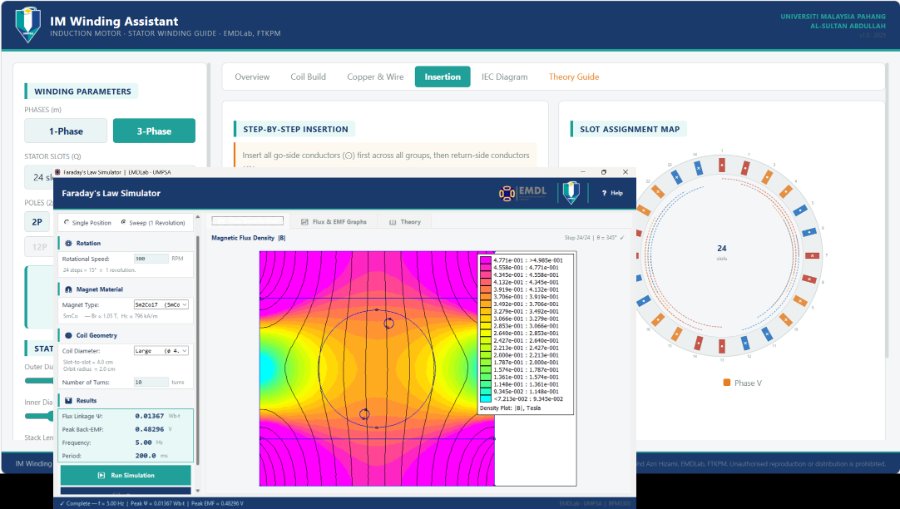Click the Frequency value 5.00
The width and height of the screenshot is (900, 509).
[x=143, y=442]
